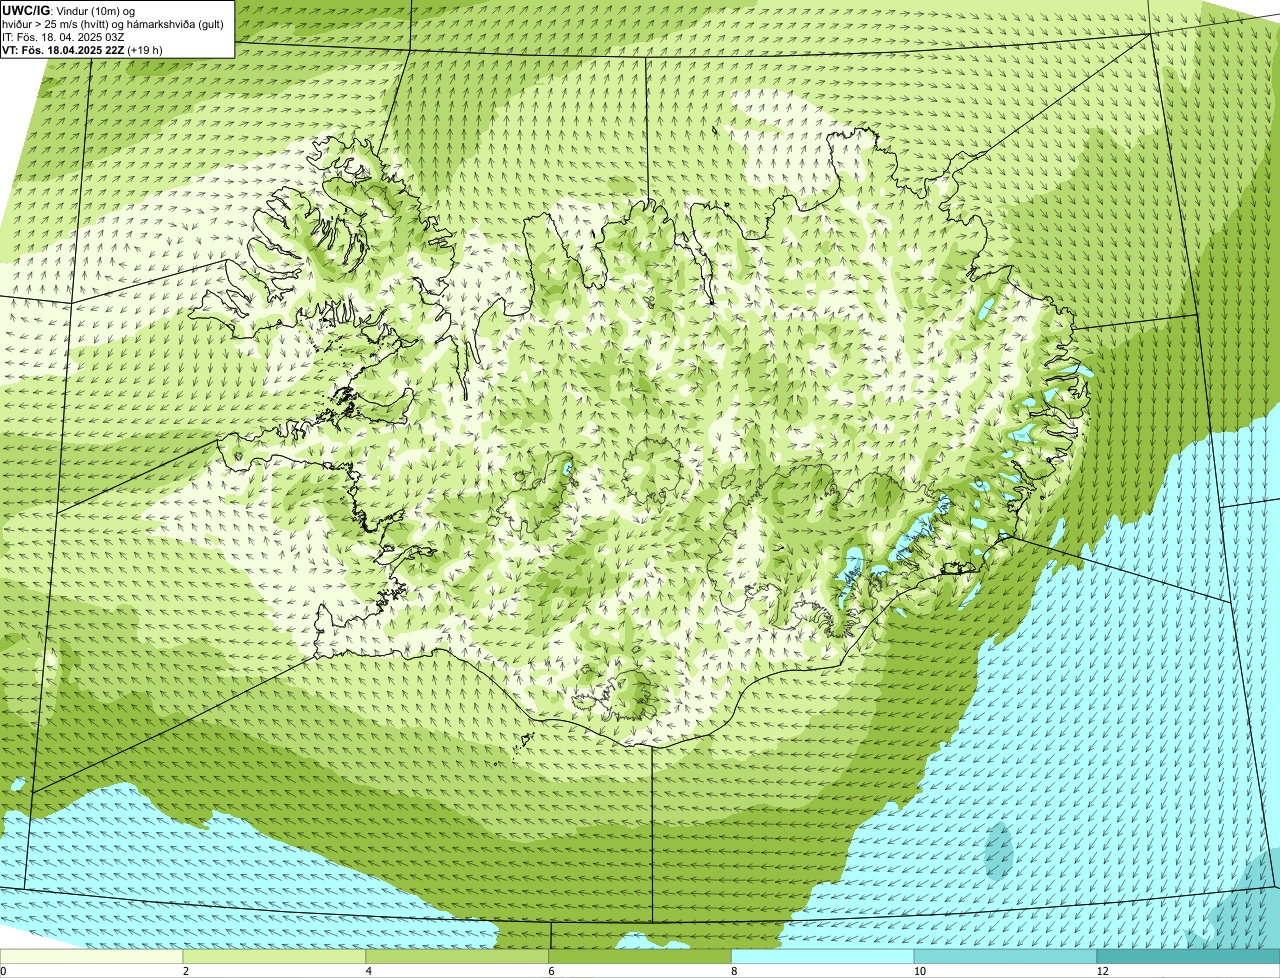Click the '2' tick label on color scale
The image size is (1280, 978).
[184, 971]
